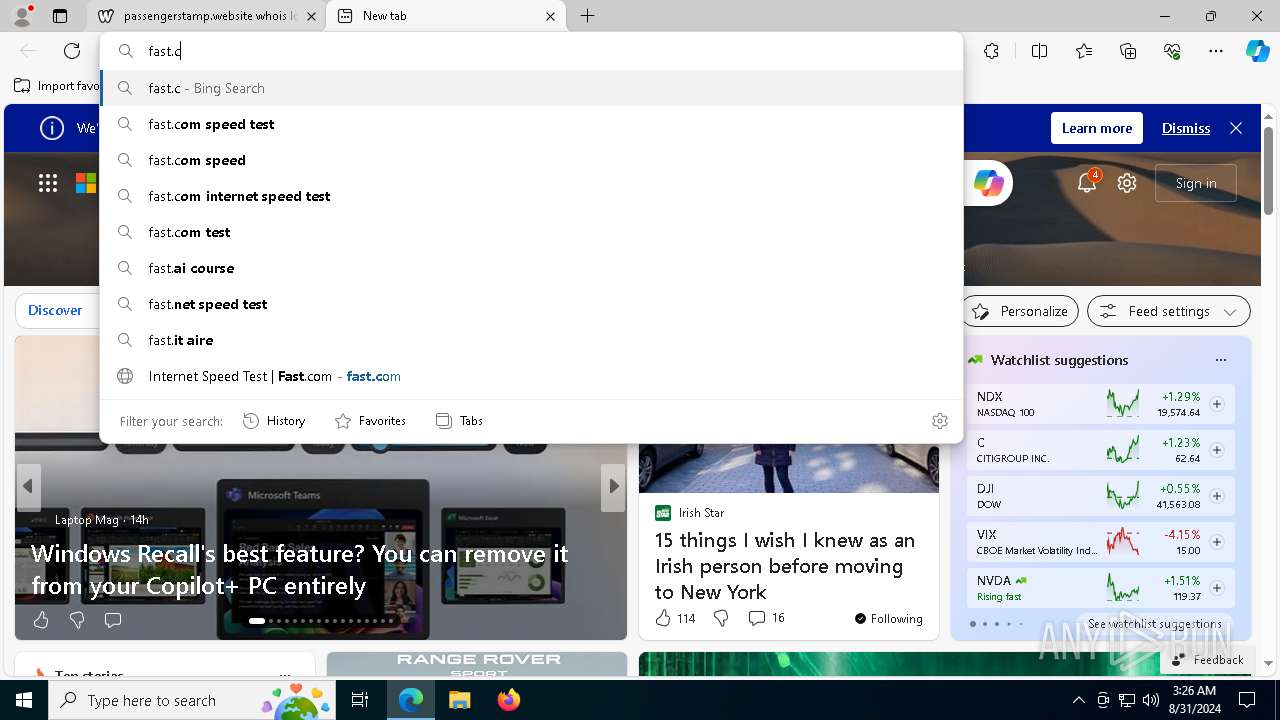Click the Sign in button
The image size is (1280, 720).
click(x=1196, y=183)
